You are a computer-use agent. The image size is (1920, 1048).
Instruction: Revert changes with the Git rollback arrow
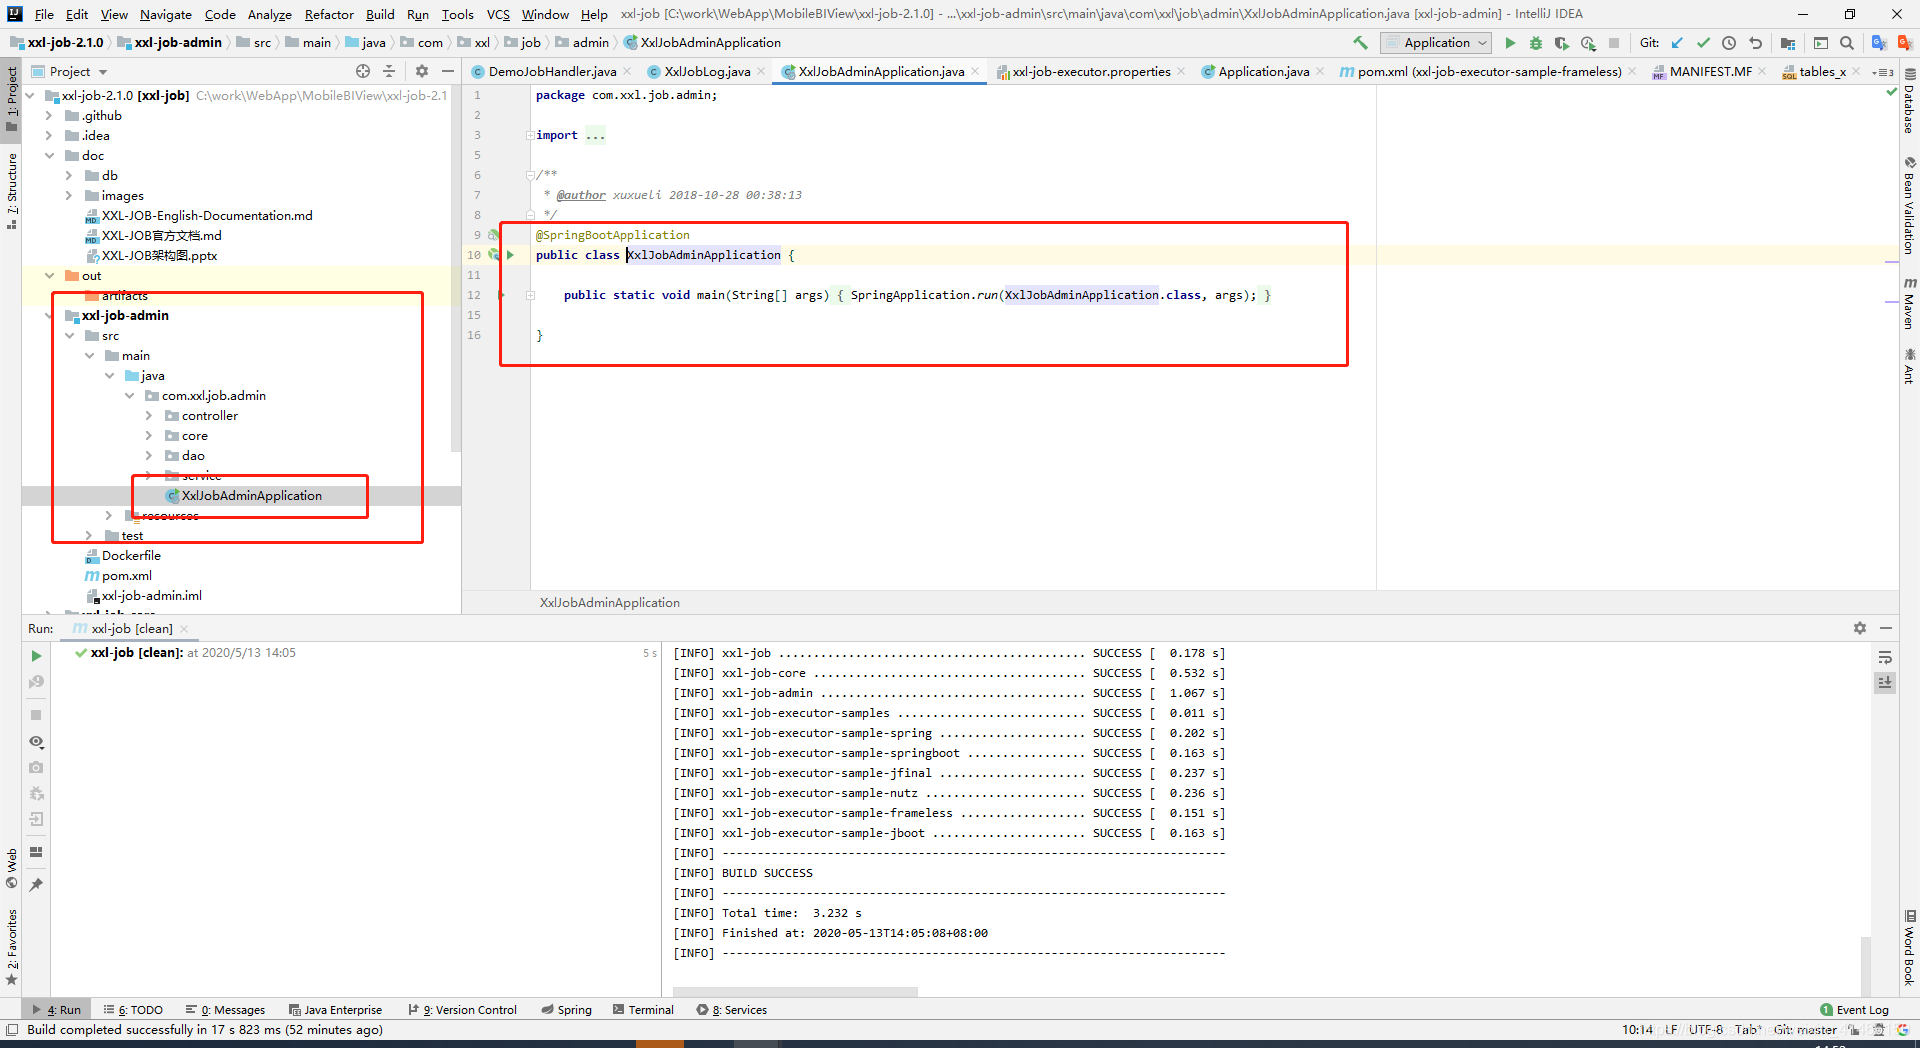1755,43
